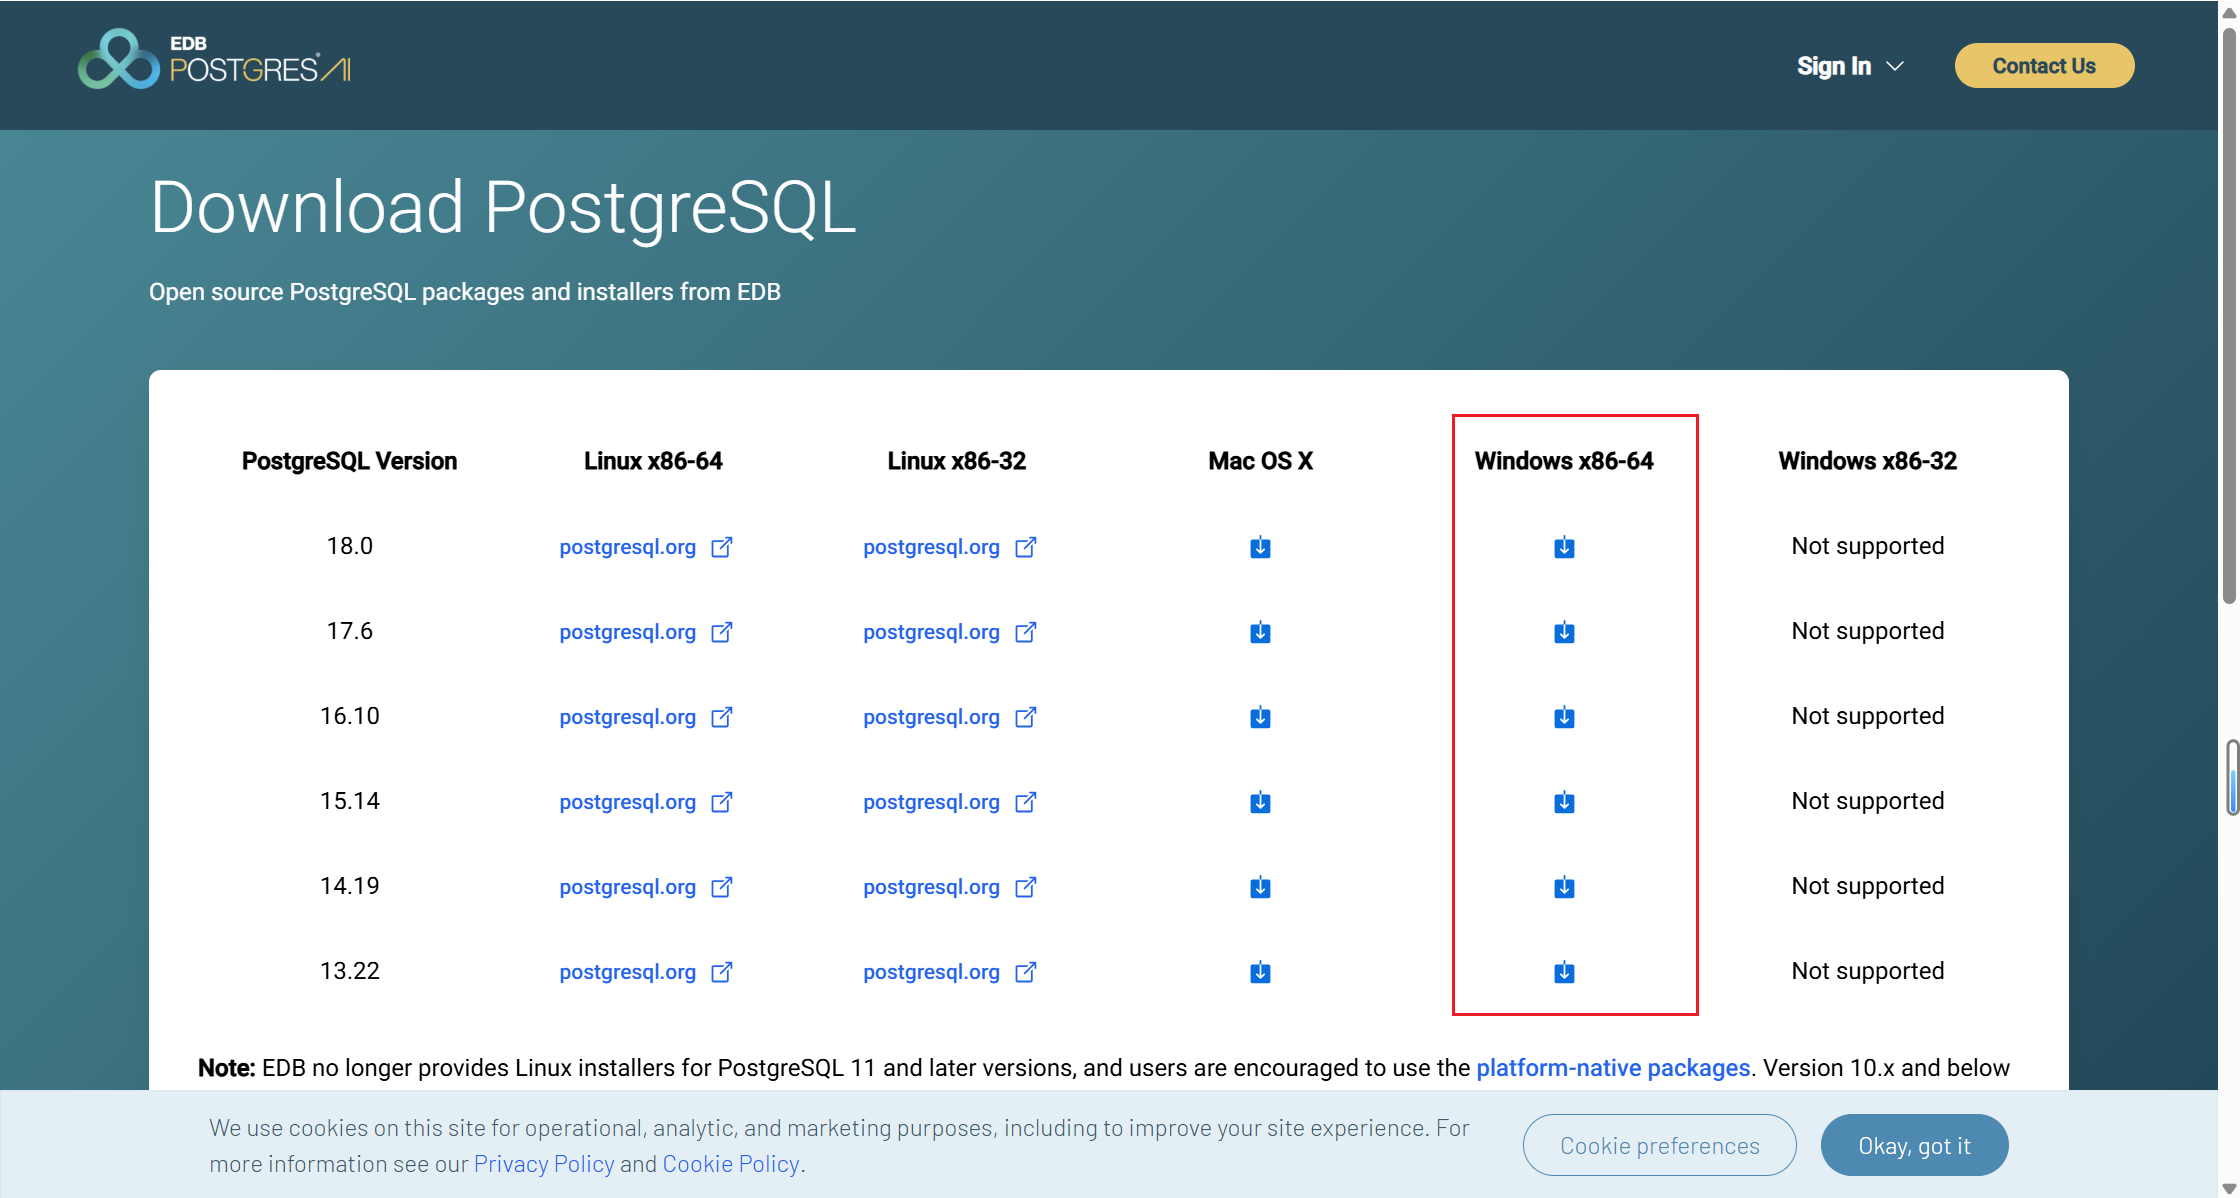Accept cookies with Okay, got it
The image size is (2240, 1198).
[1913, 1145]
